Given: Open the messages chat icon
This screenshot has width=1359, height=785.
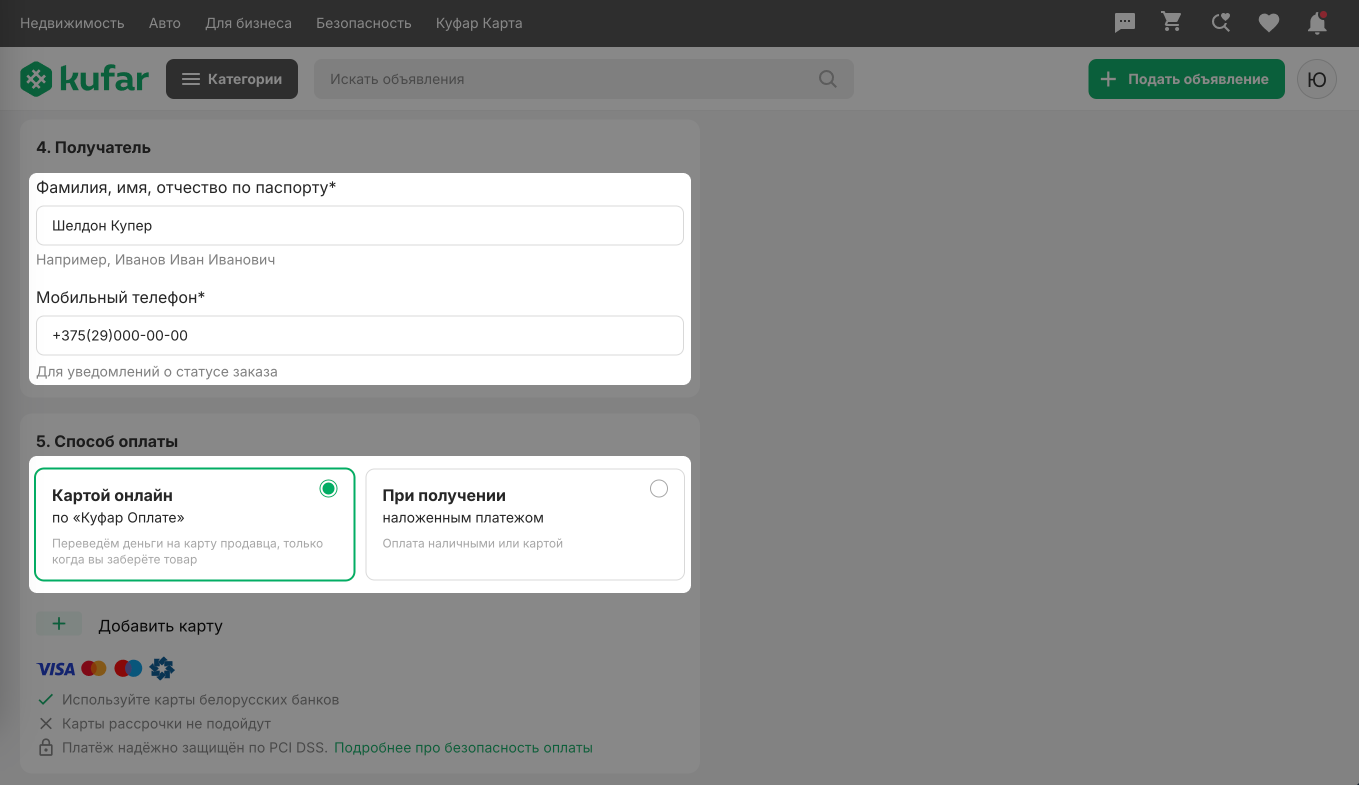Looking at the screenshot, I should (x=1125, y=23).
